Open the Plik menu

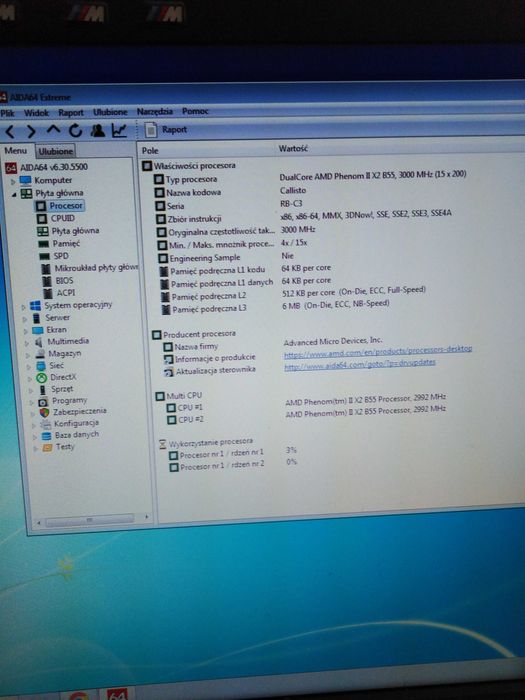[x=7, y=113]
